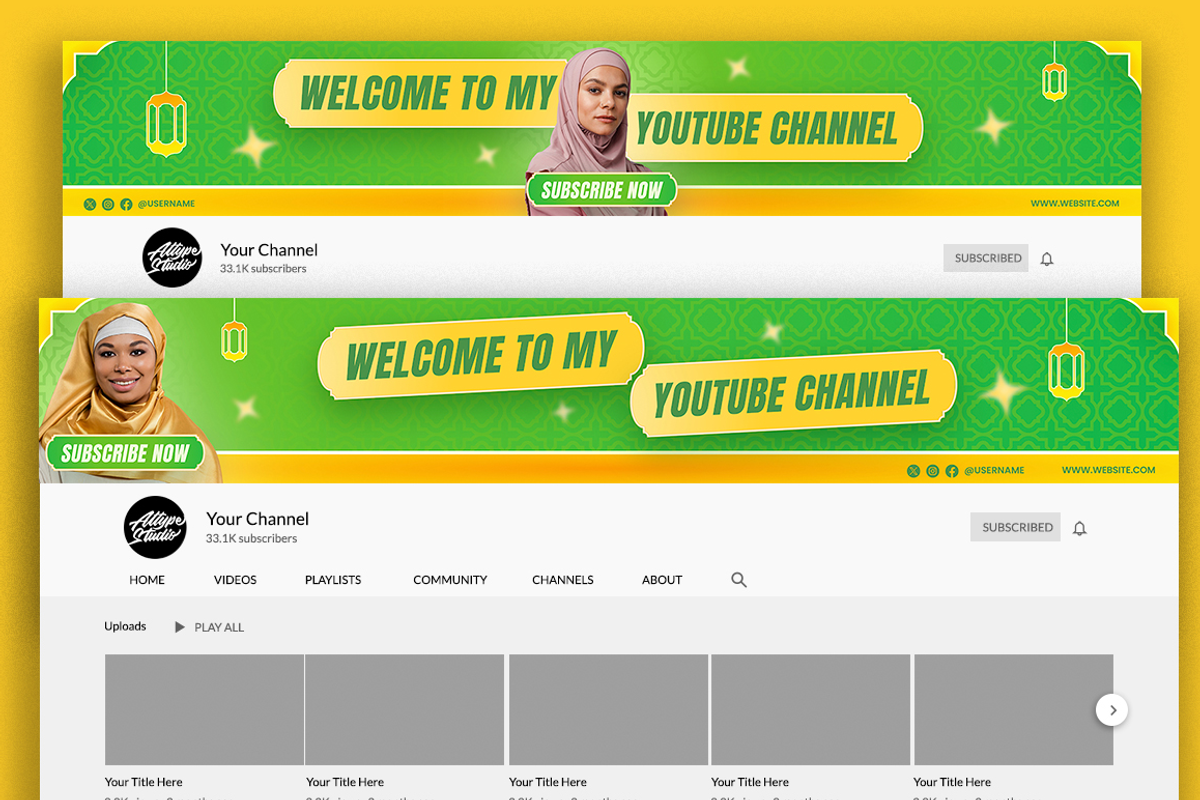
Task: Open the PLAYLISTS tab
Action: point(333,580)
